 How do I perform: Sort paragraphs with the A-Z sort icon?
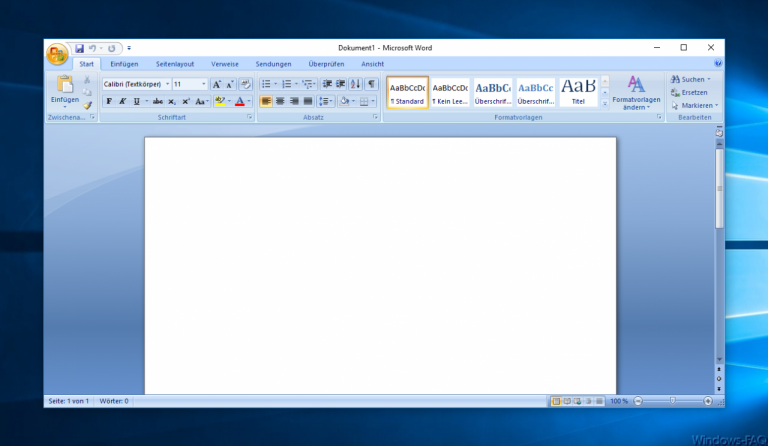point(356,84)
